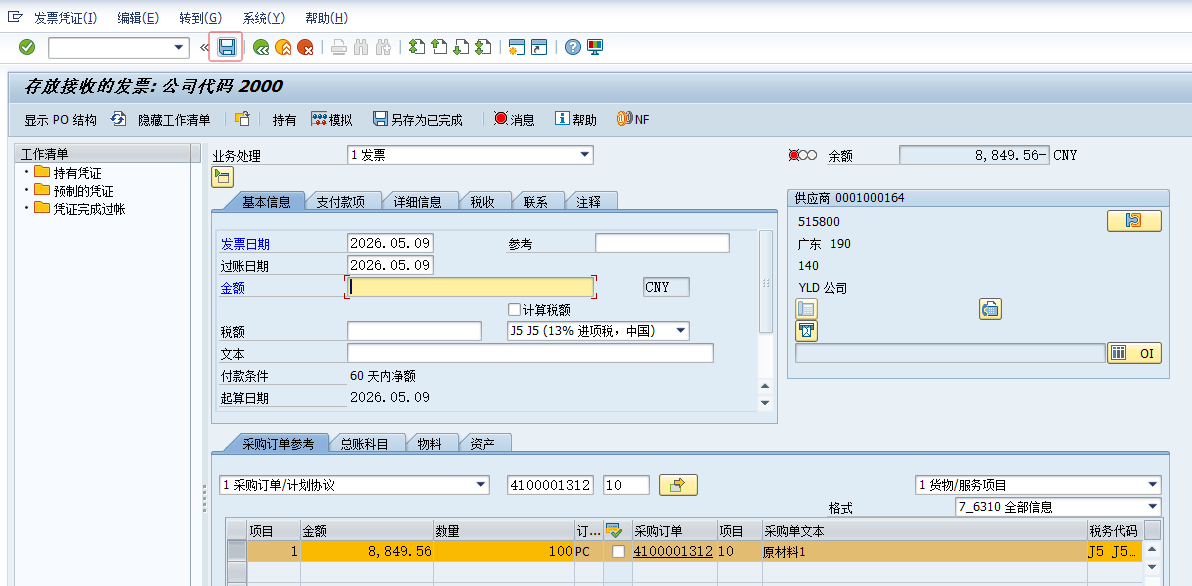The width and height of the screenshot is (1192, 586).
Task: Click the small header toggle icon under 业务处理
Action: (x=221, y=178)
